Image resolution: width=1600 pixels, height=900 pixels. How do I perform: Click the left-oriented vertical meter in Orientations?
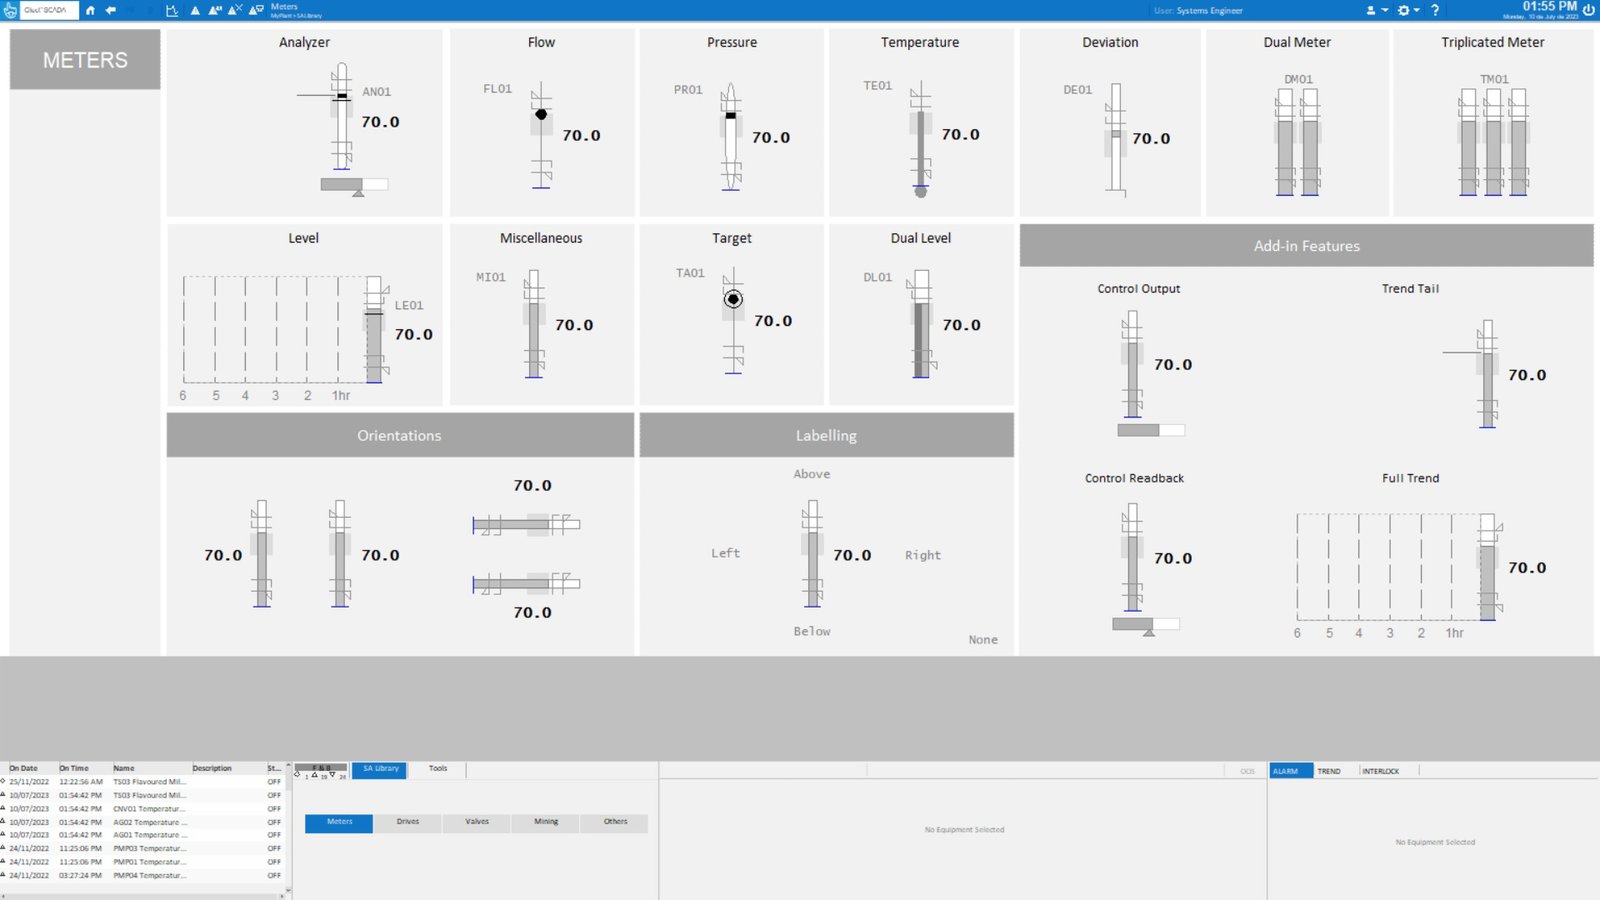tap(262, 554)
